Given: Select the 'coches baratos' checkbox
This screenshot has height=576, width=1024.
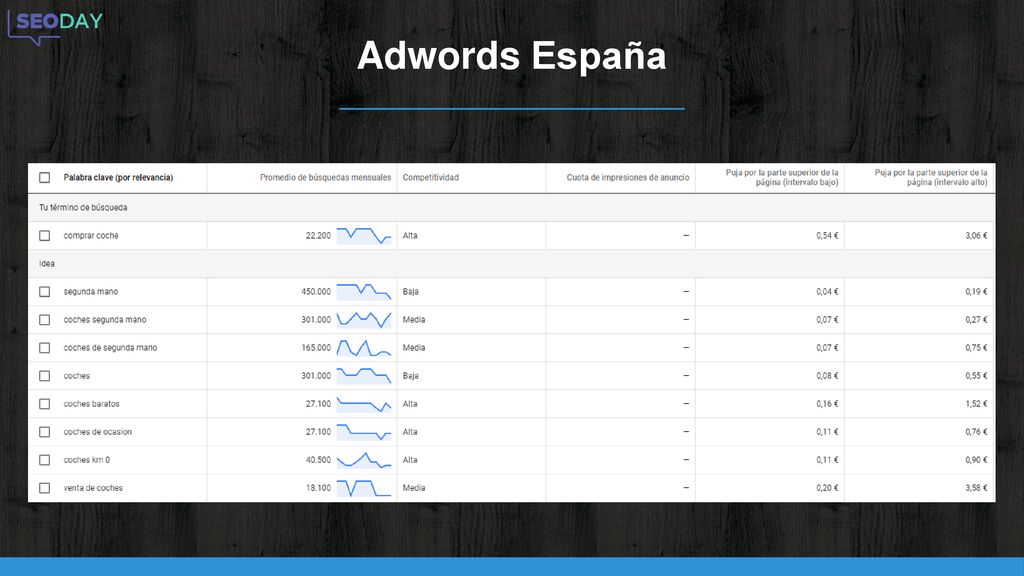Looking at the screenshot, I should click(44, 404).
